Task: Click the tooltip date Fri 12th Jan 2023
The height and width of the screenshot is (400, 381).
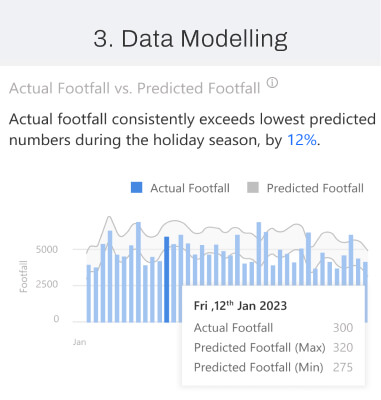Action: point(240,306)
